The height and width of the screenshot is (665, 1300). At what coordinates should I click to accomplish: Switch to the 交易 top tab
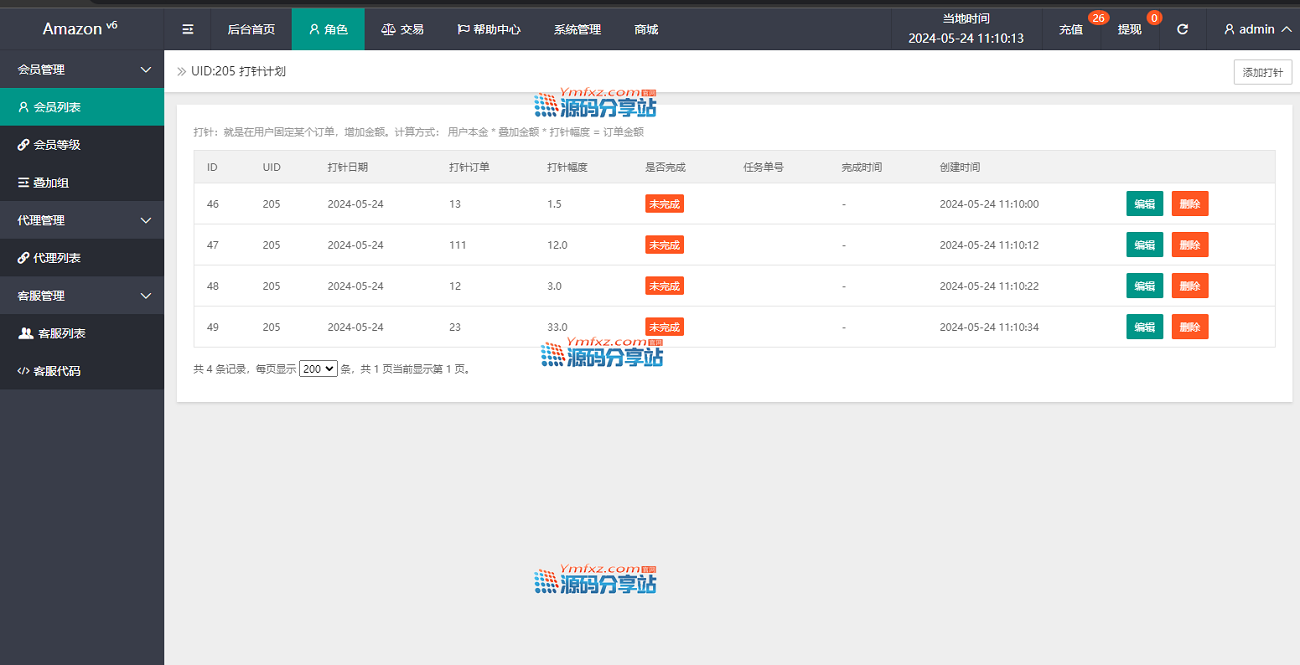click(402, 29)
